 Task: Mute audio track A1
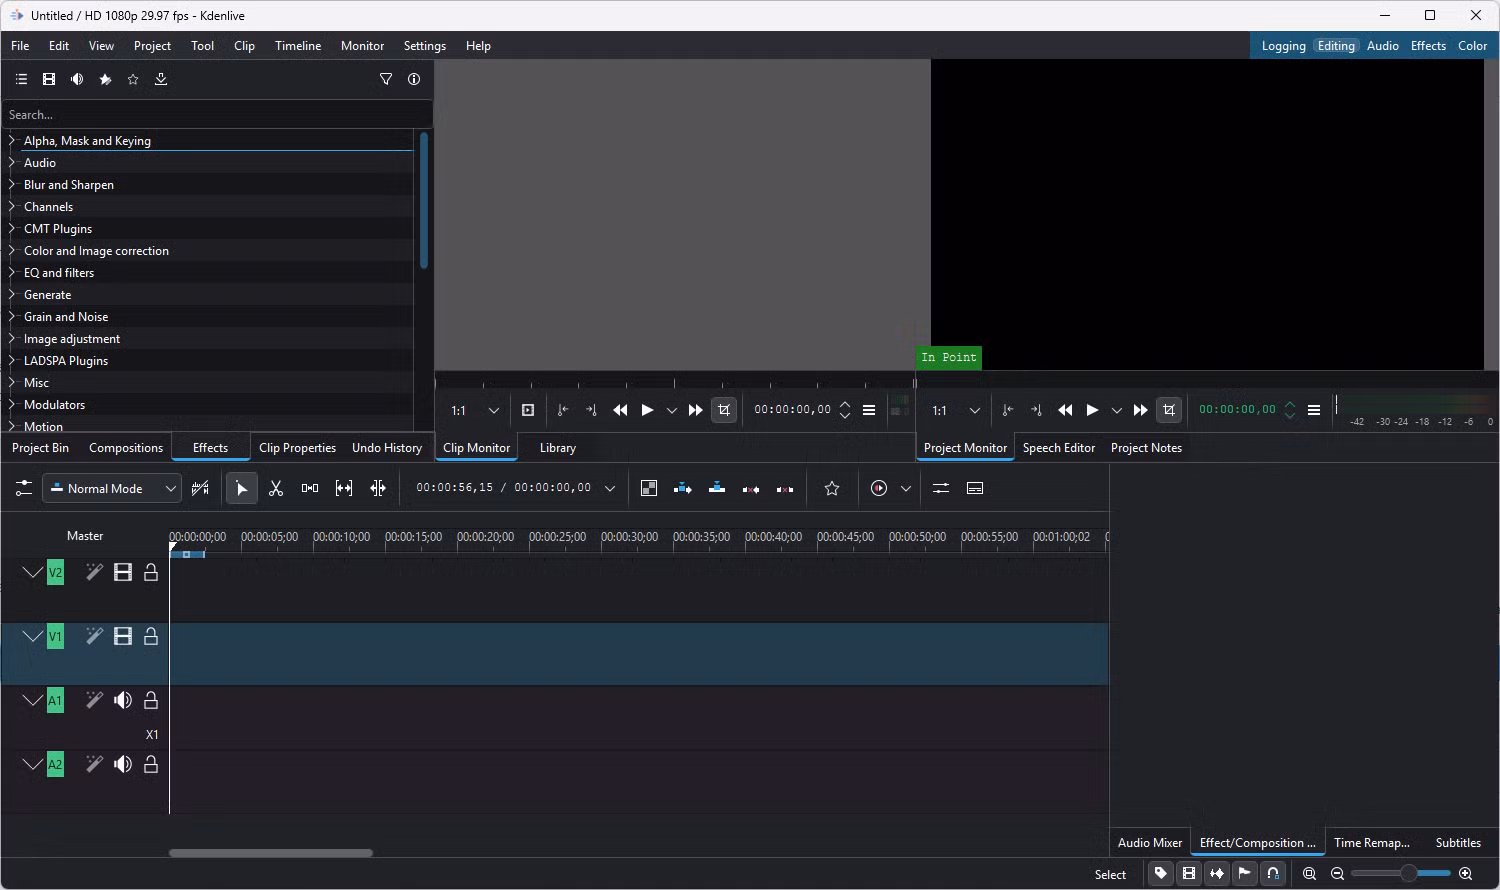coord(123,700)
